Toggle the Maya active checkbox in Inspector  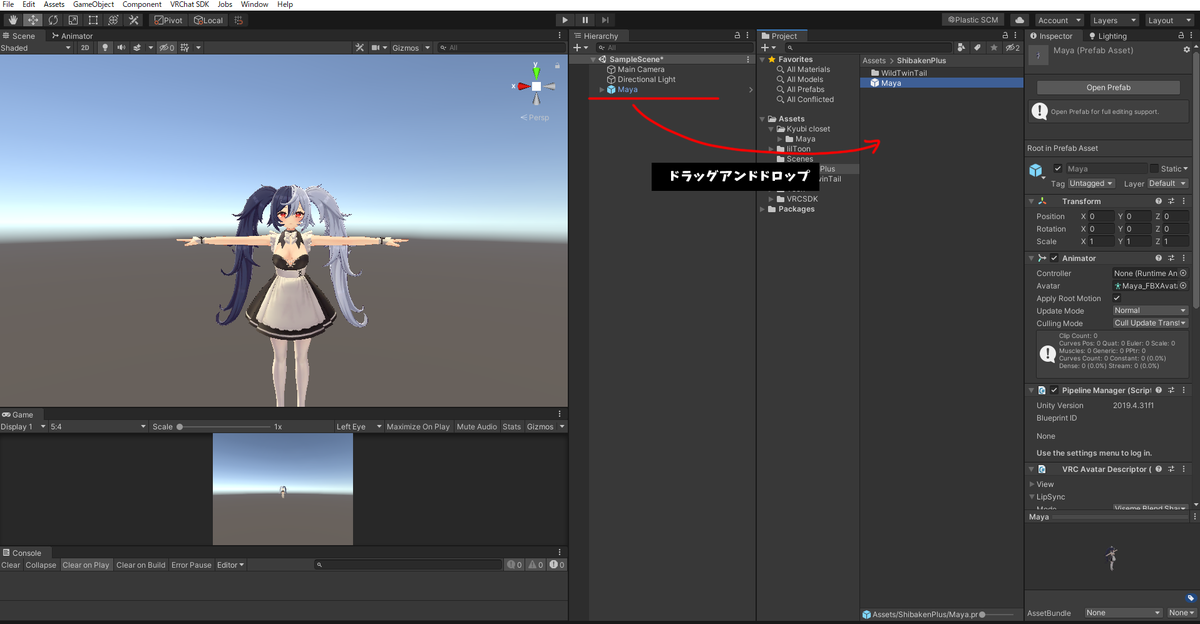pyautogui.click(x=1058, y=169)
